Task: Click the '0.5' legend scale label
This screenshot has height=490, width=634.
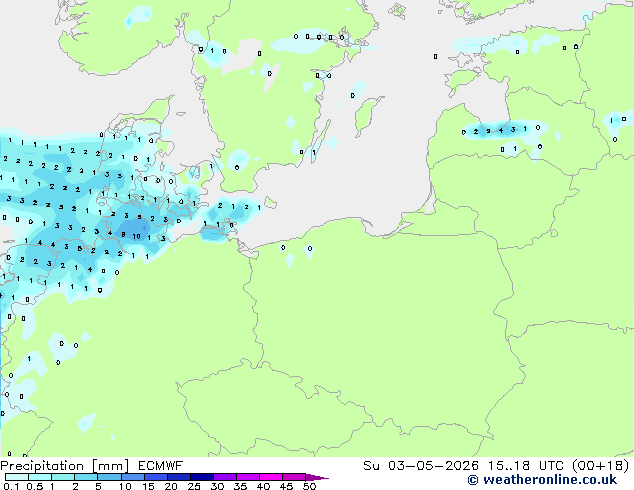Action: [35, 486]
